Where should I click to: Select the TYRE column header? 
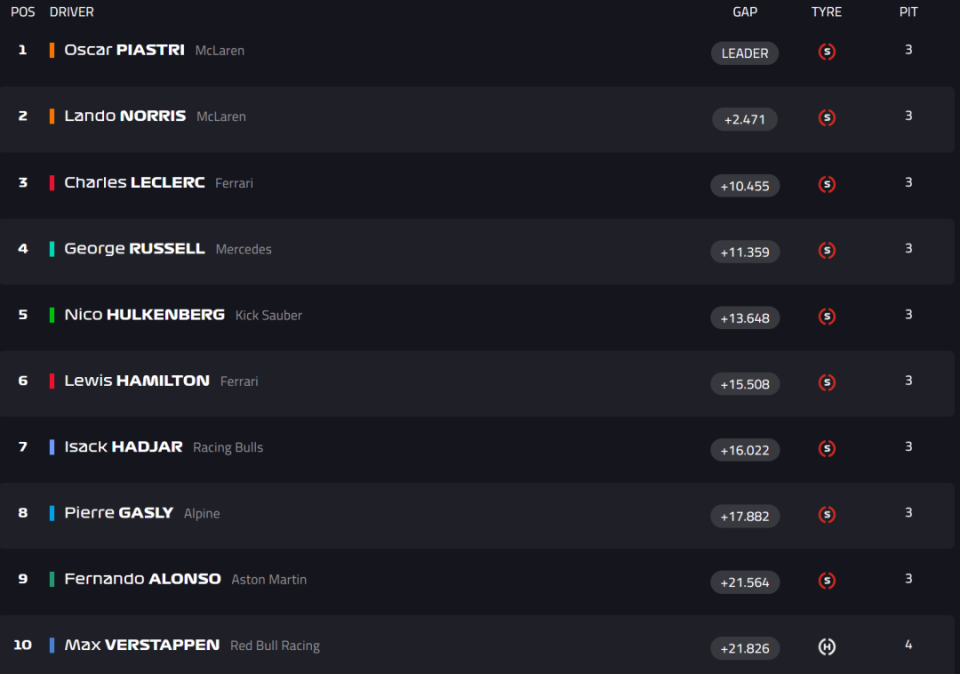(827, 12)
